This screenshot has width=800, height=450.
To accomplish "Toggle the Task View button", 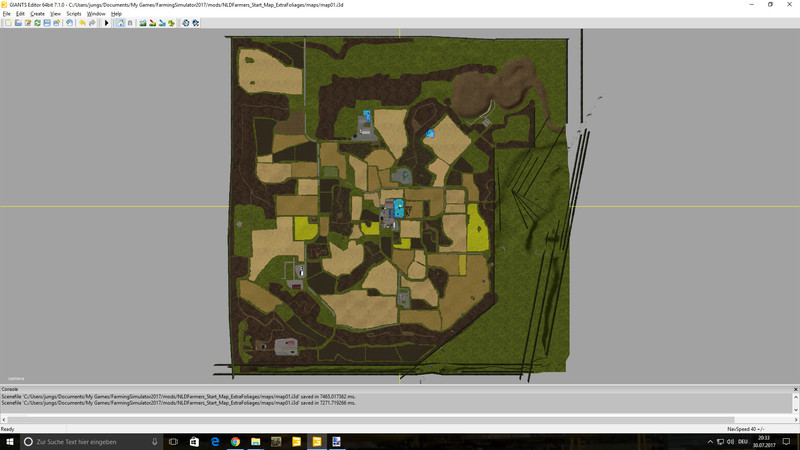I will click(x=173, y=441).
